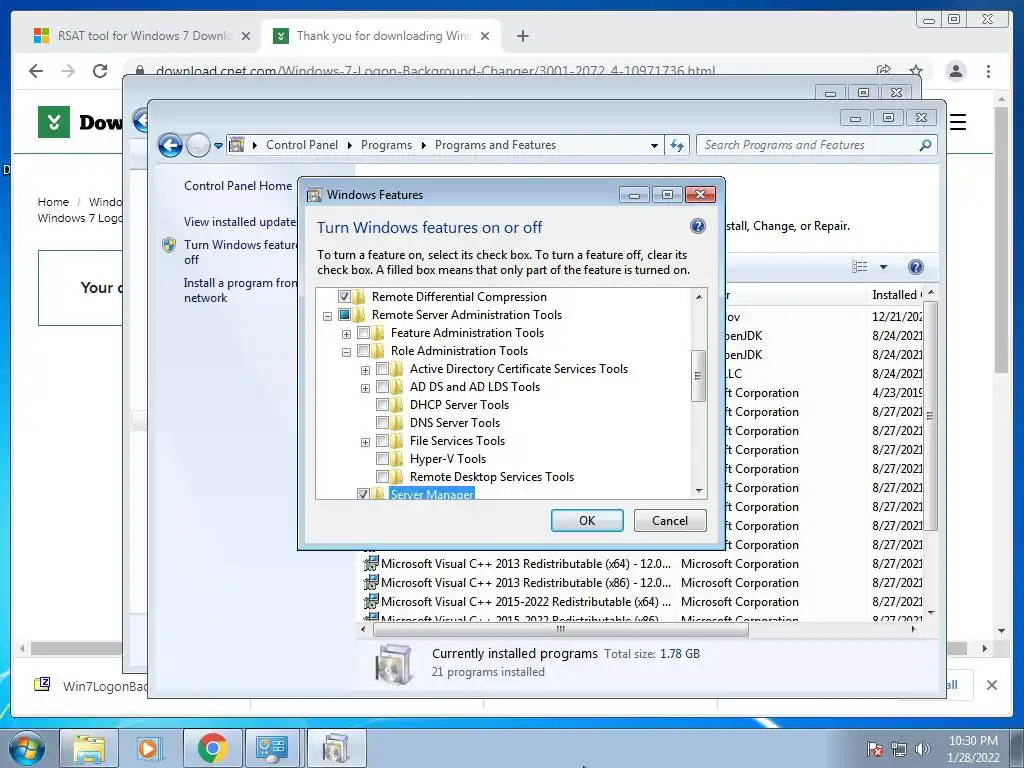Confirm with OK in Windows Features

[x=587, y=520]
